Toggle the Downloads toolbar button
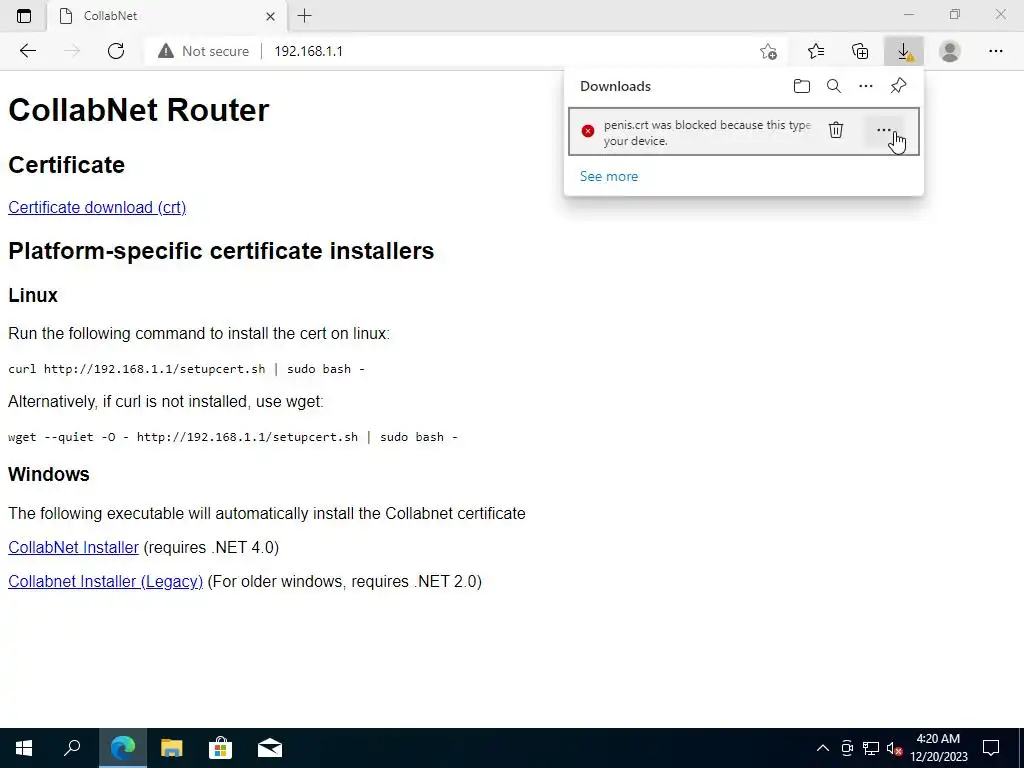Image resolution: width=1024 pixels, height=768 pixels. tap(904, 51)
